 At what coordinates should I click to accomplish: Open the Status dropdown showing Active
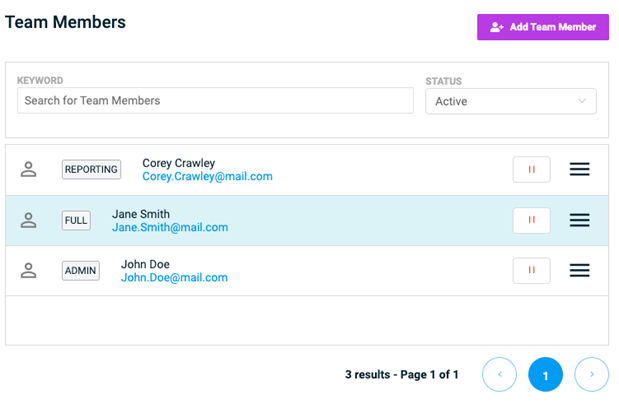tap(510, 101)
